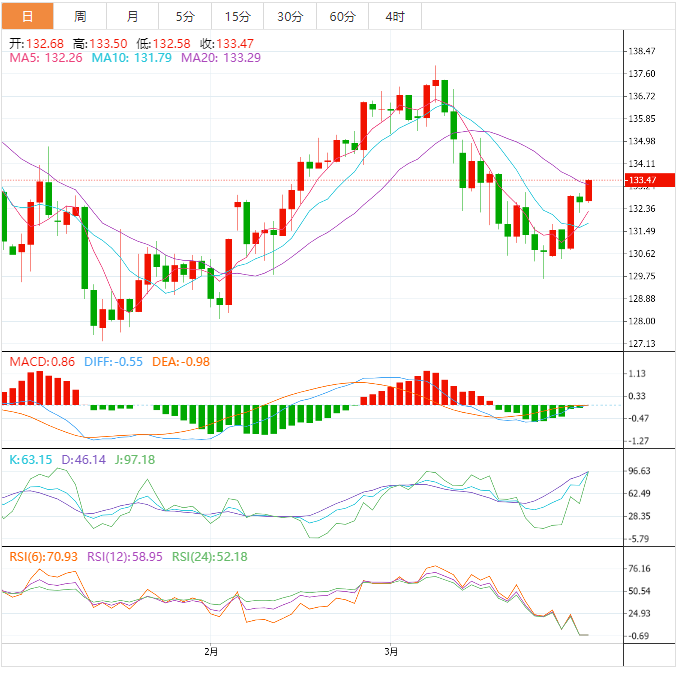679x675 pixels.
Task: Click the RSI(6) indicator label
Action: [x=45, y=557]
